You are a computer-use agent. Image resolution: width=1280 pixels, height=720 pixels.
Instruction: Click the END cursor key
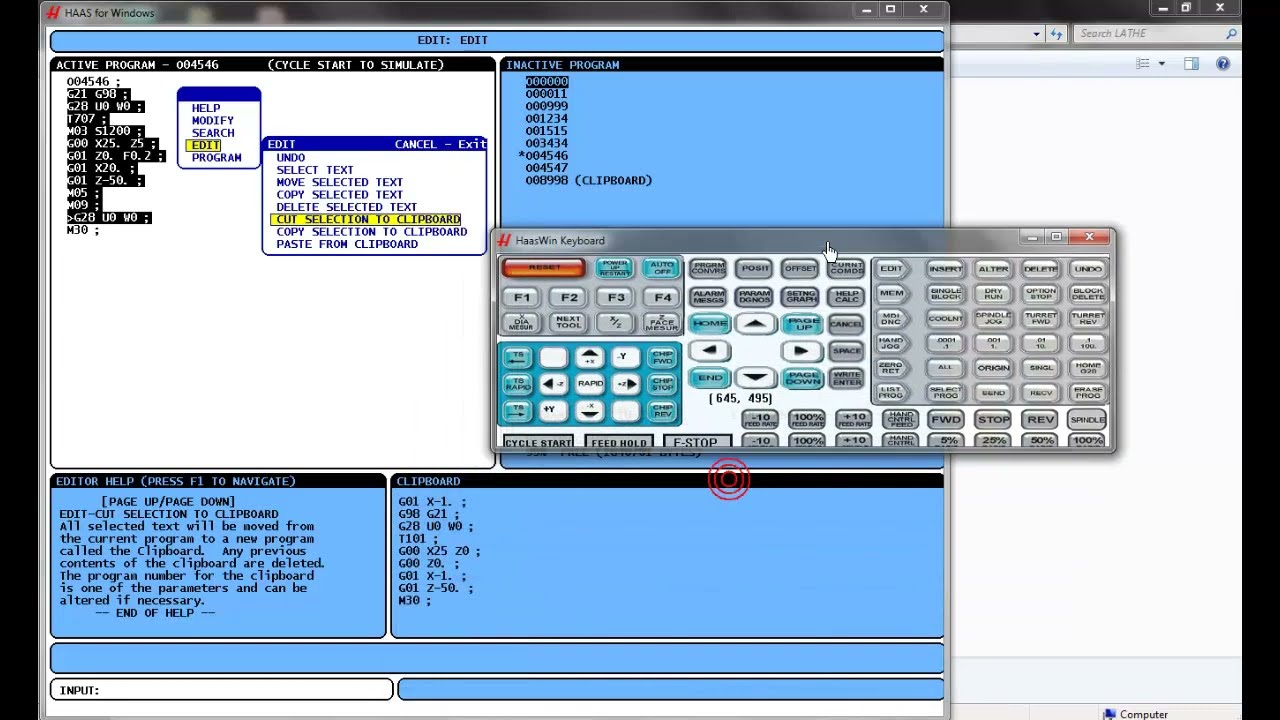(x=709, y=377)
